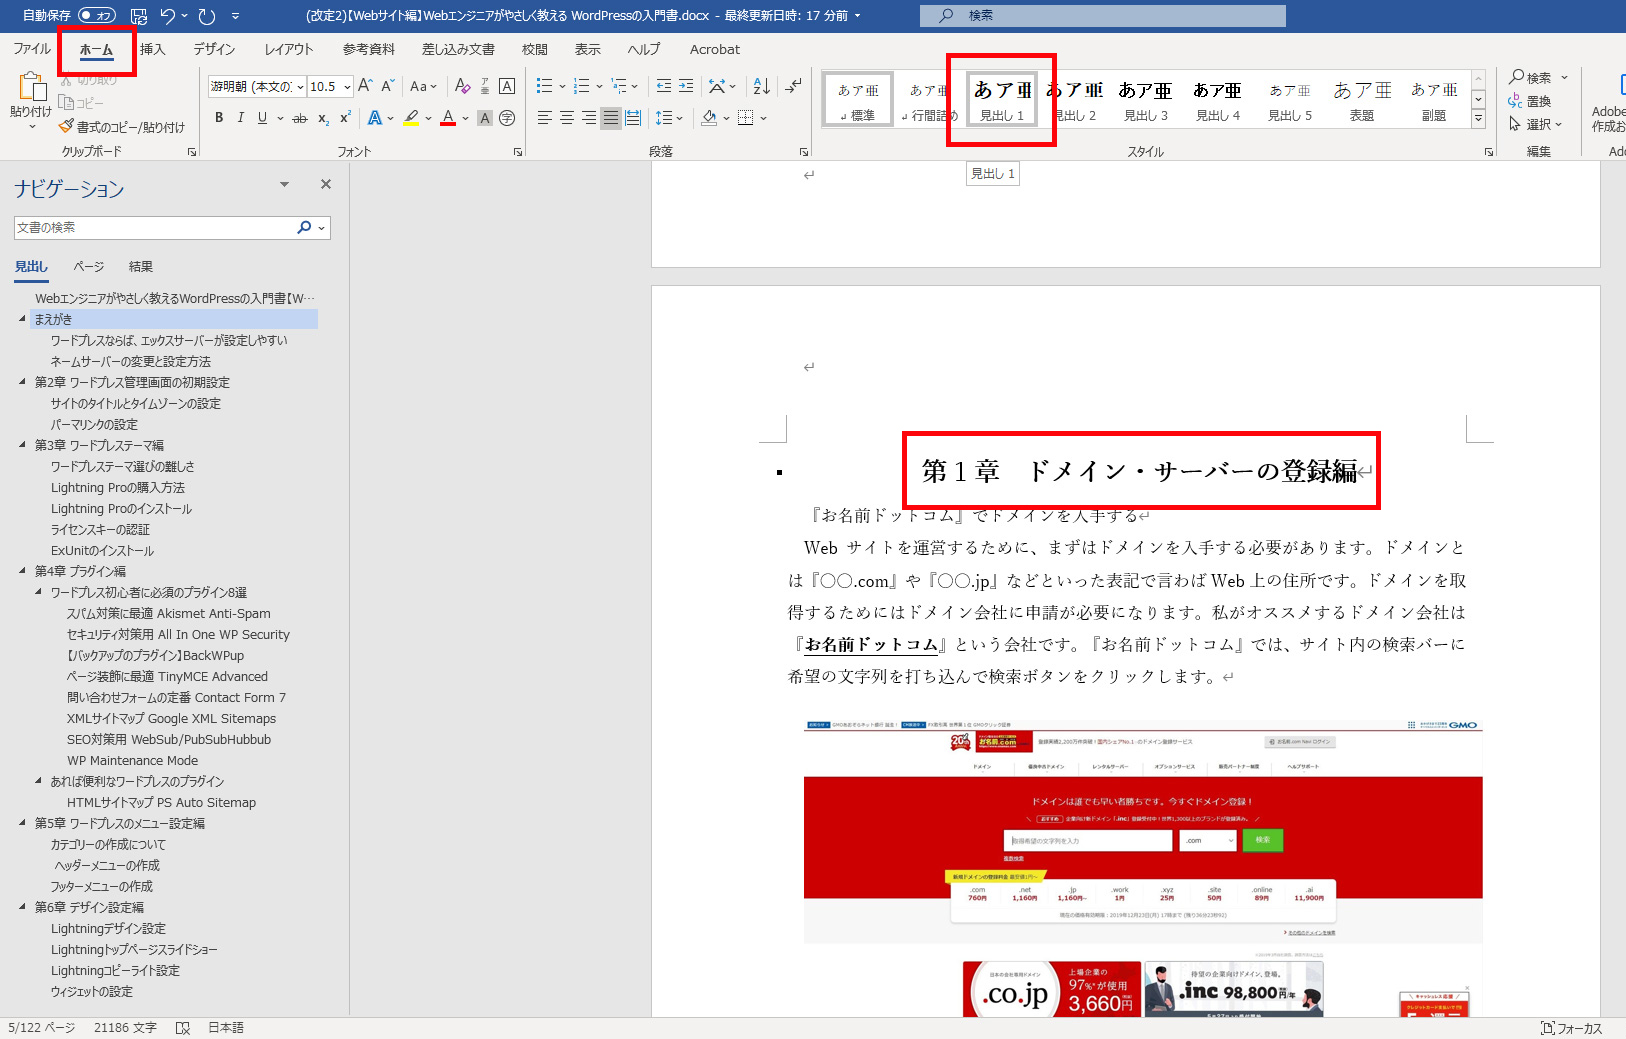
Task: Click the 文書の検索 search field
Action: pyautogui.click(x=155, y=228)
